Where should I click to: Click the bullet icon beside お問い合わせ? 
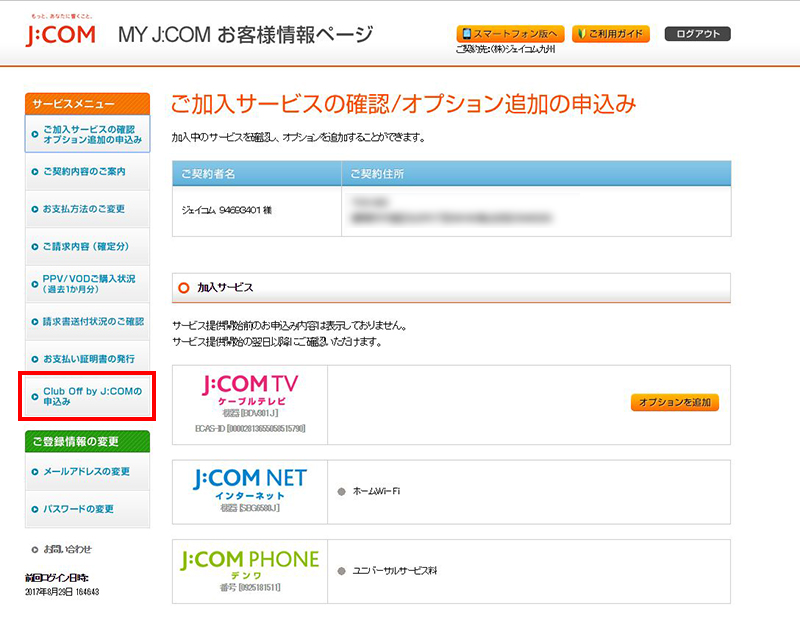click(35, 550)
